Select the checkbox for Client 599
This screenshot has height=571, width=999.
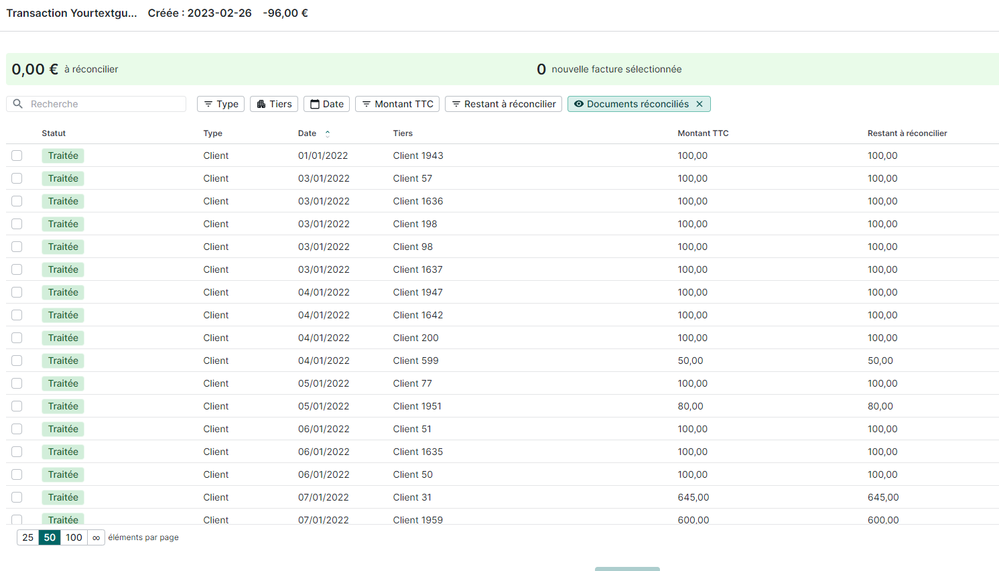click(17, 361)
